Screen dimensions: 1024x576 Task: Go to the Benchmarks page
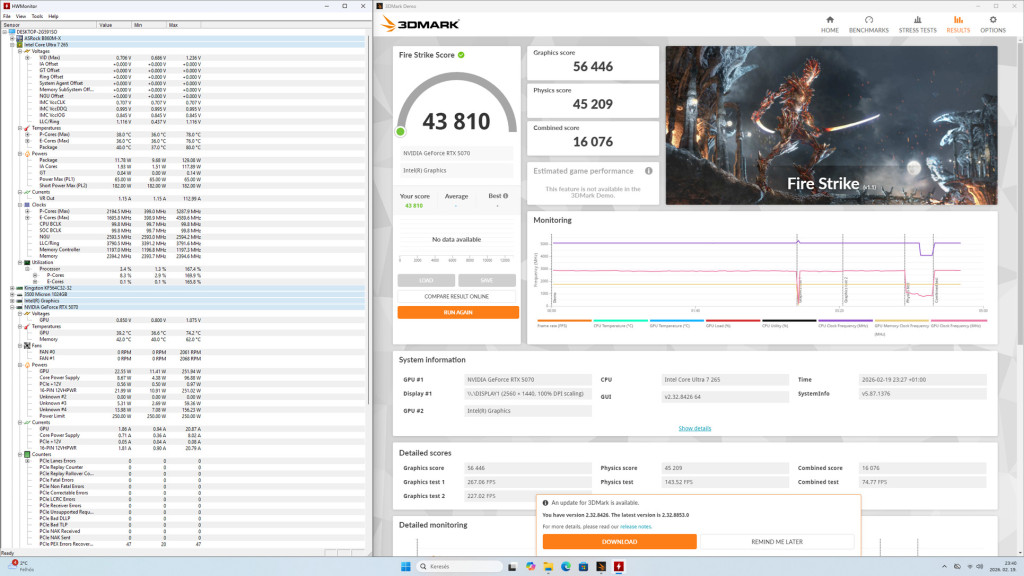pos(869,24)
